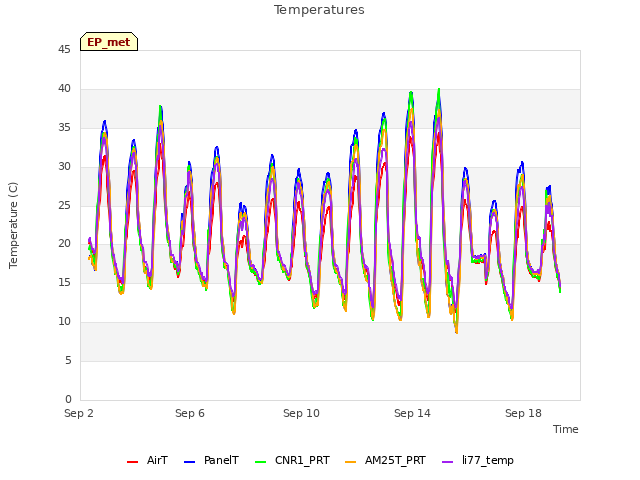Viewport: 640px width, 480px height.
Task: Click the green CNR1_PRT legend swatch
Action: click(x=260, y=462)
